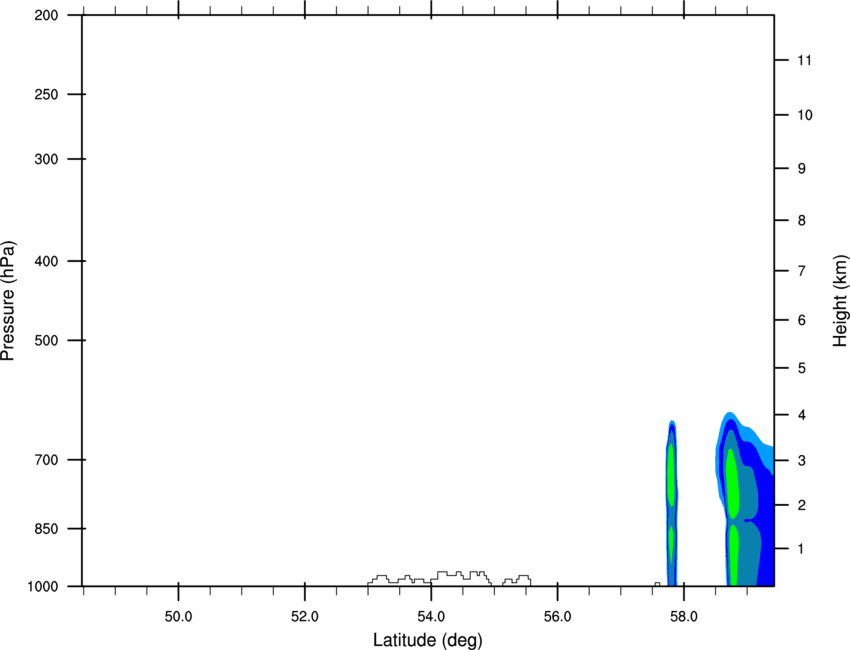Image resolution: width=850 pixels, height=650 pixels.
Task: Click the 58.0 latitude tick label
Action: click(684, 617)
